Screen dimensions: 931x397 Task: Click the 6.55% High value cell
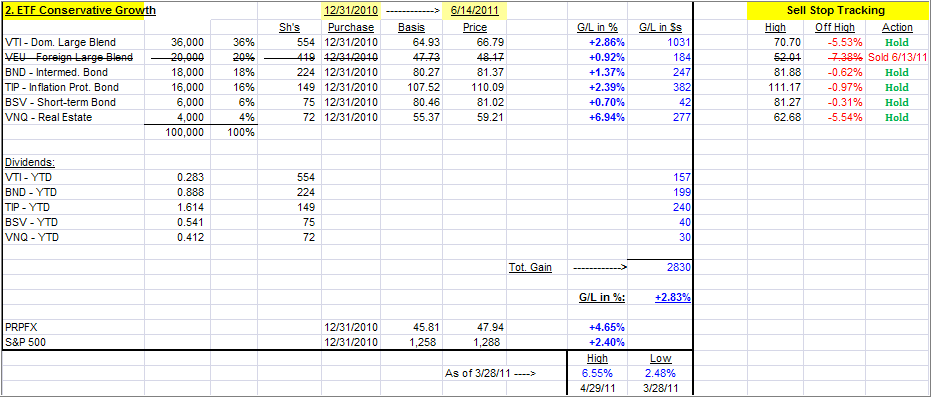click(596, 373)
